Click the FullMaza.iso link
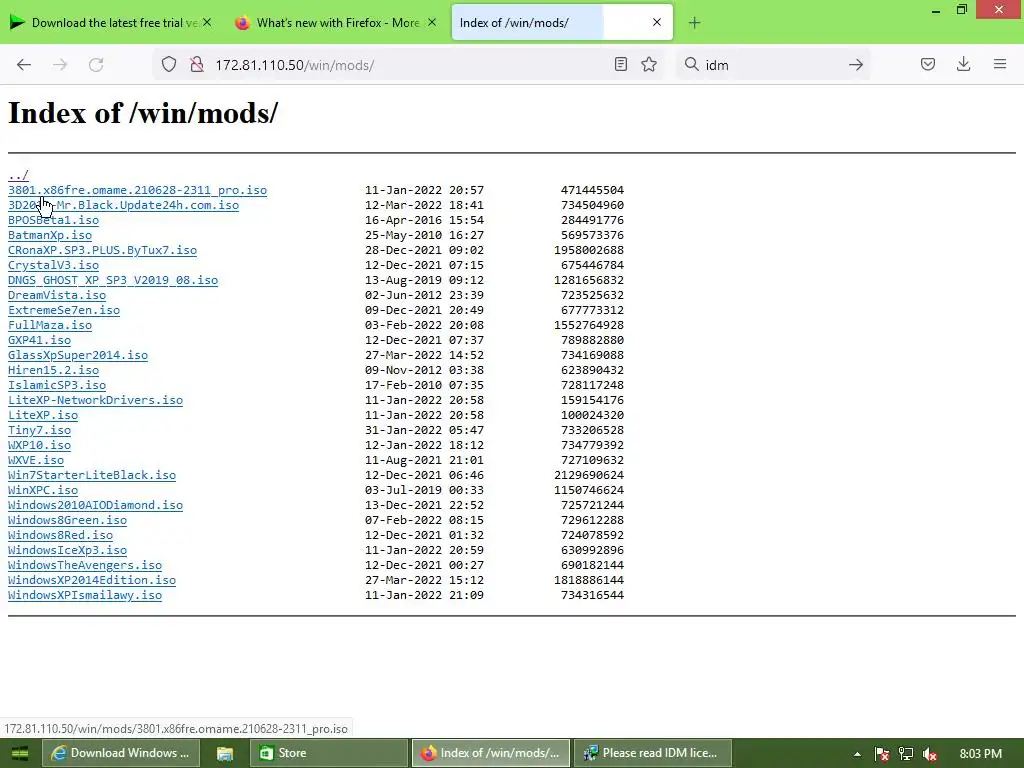 pyautogui.click(x=50, y=325)
